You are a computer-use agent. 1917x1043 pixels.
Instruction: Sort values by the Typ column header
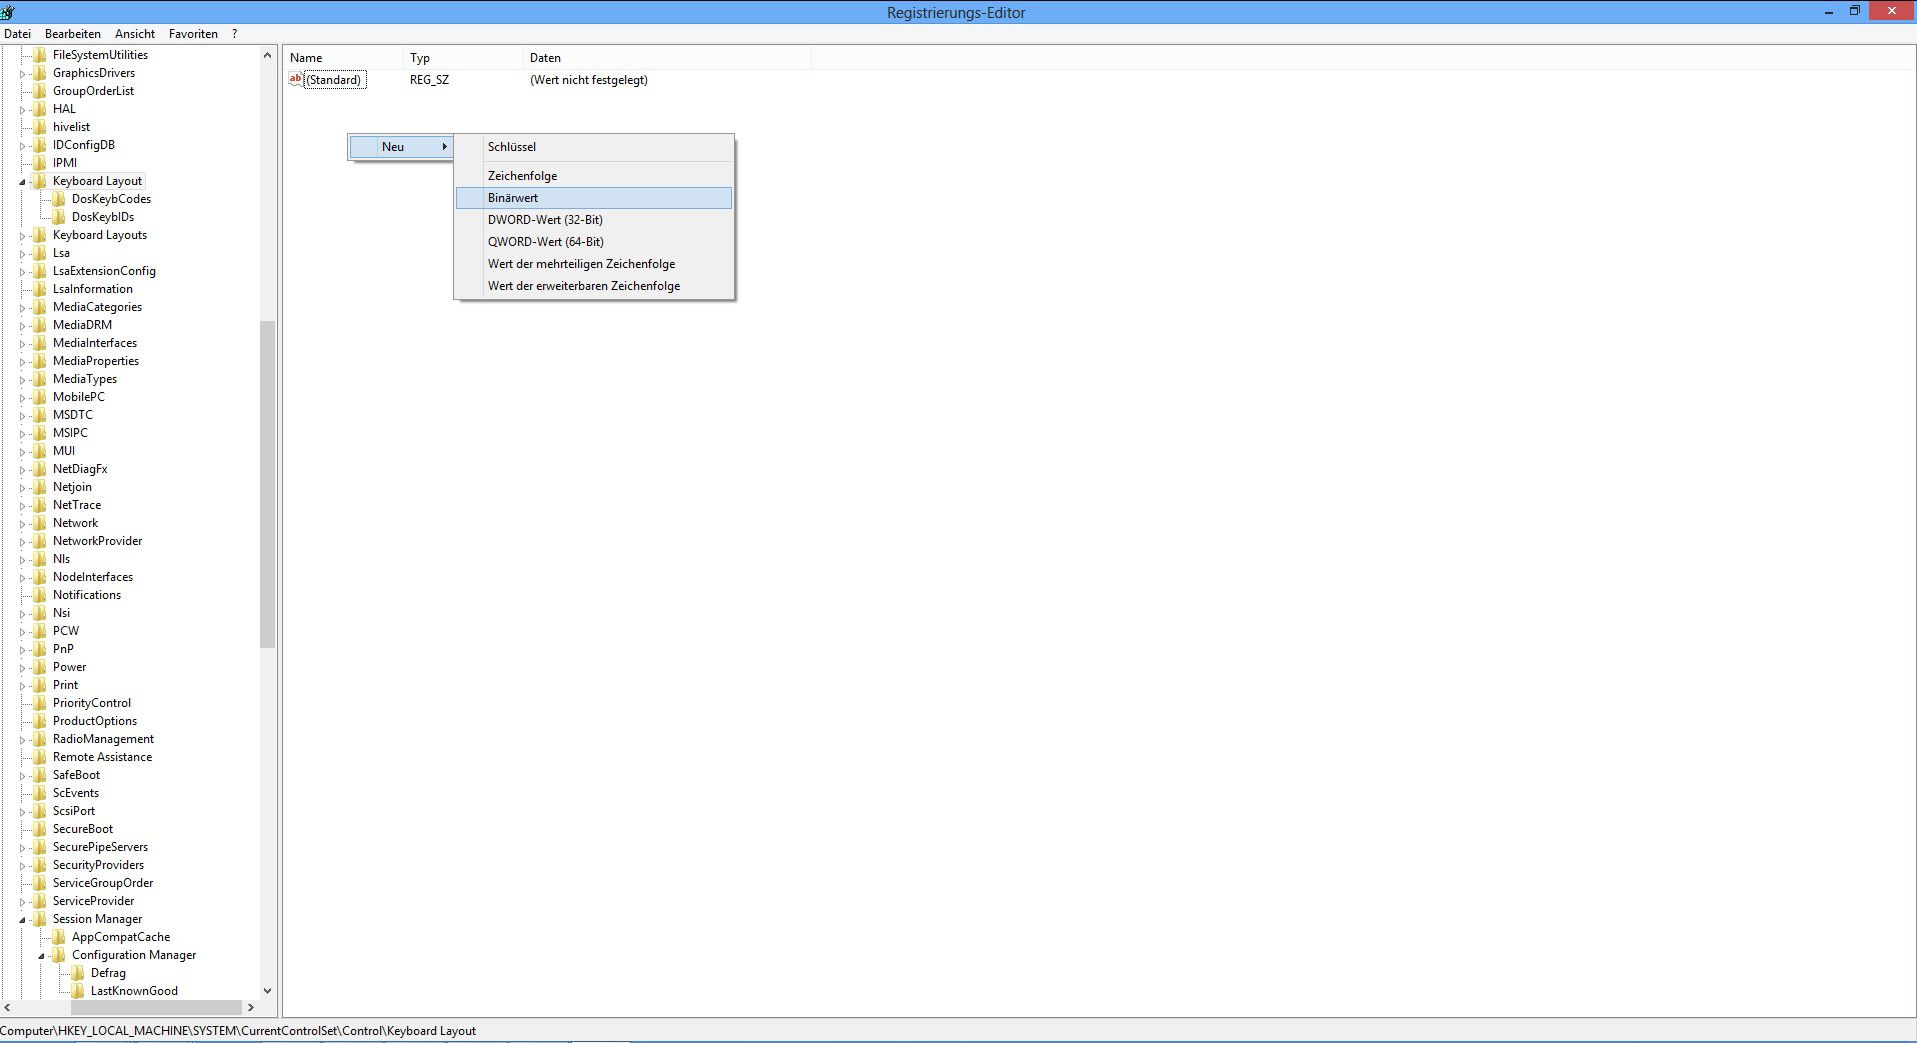[420, 58]
